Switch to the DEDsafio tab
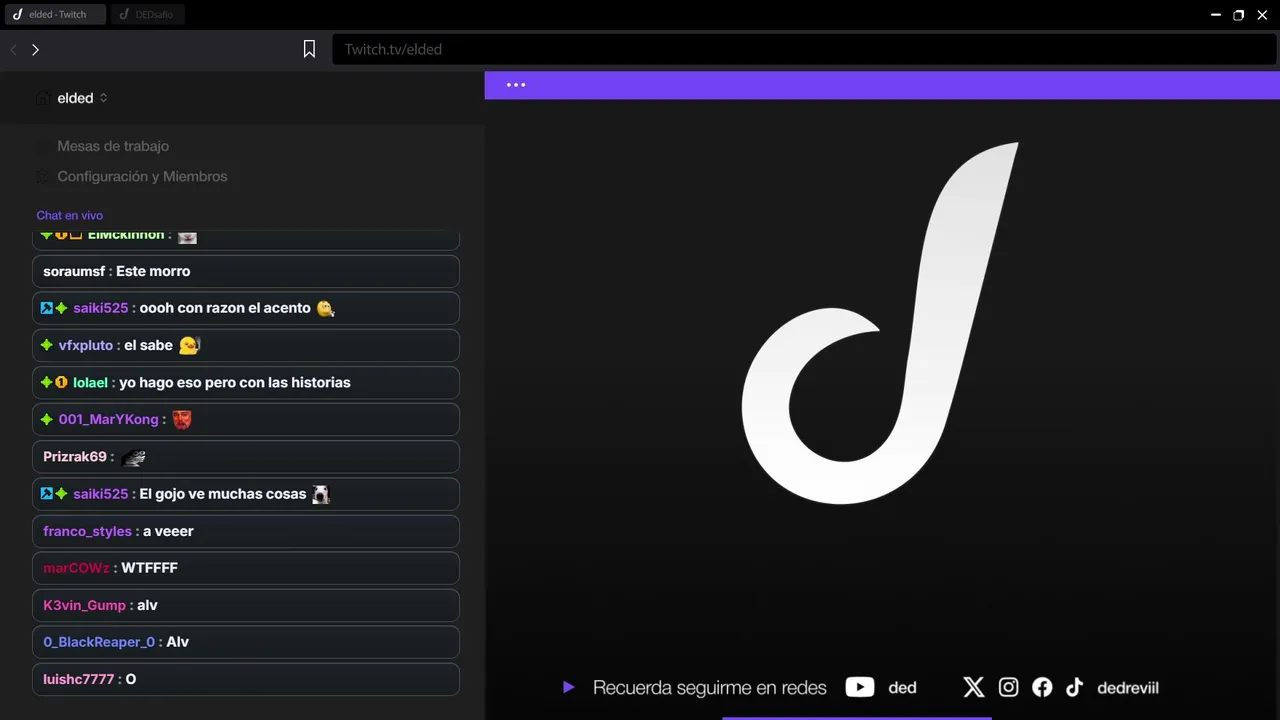1280x720 pixels. (148, 15)
